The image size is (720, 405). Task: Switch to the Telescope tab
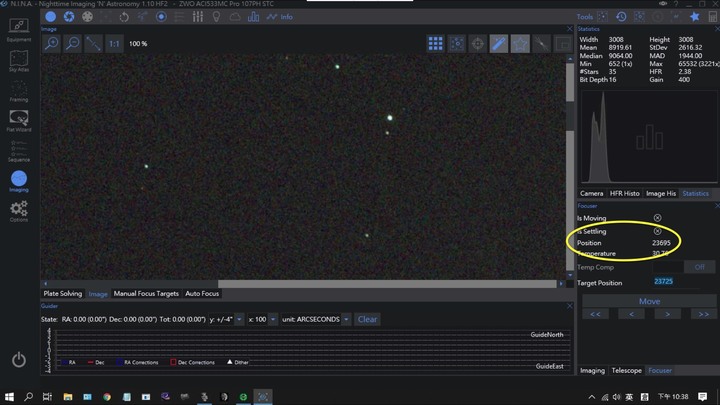click(626, 370)
